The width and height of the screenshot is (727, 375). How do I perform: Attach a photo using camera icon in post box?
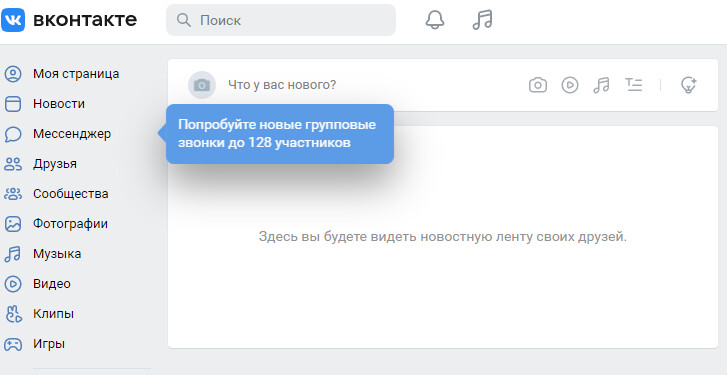click(538, 85)
